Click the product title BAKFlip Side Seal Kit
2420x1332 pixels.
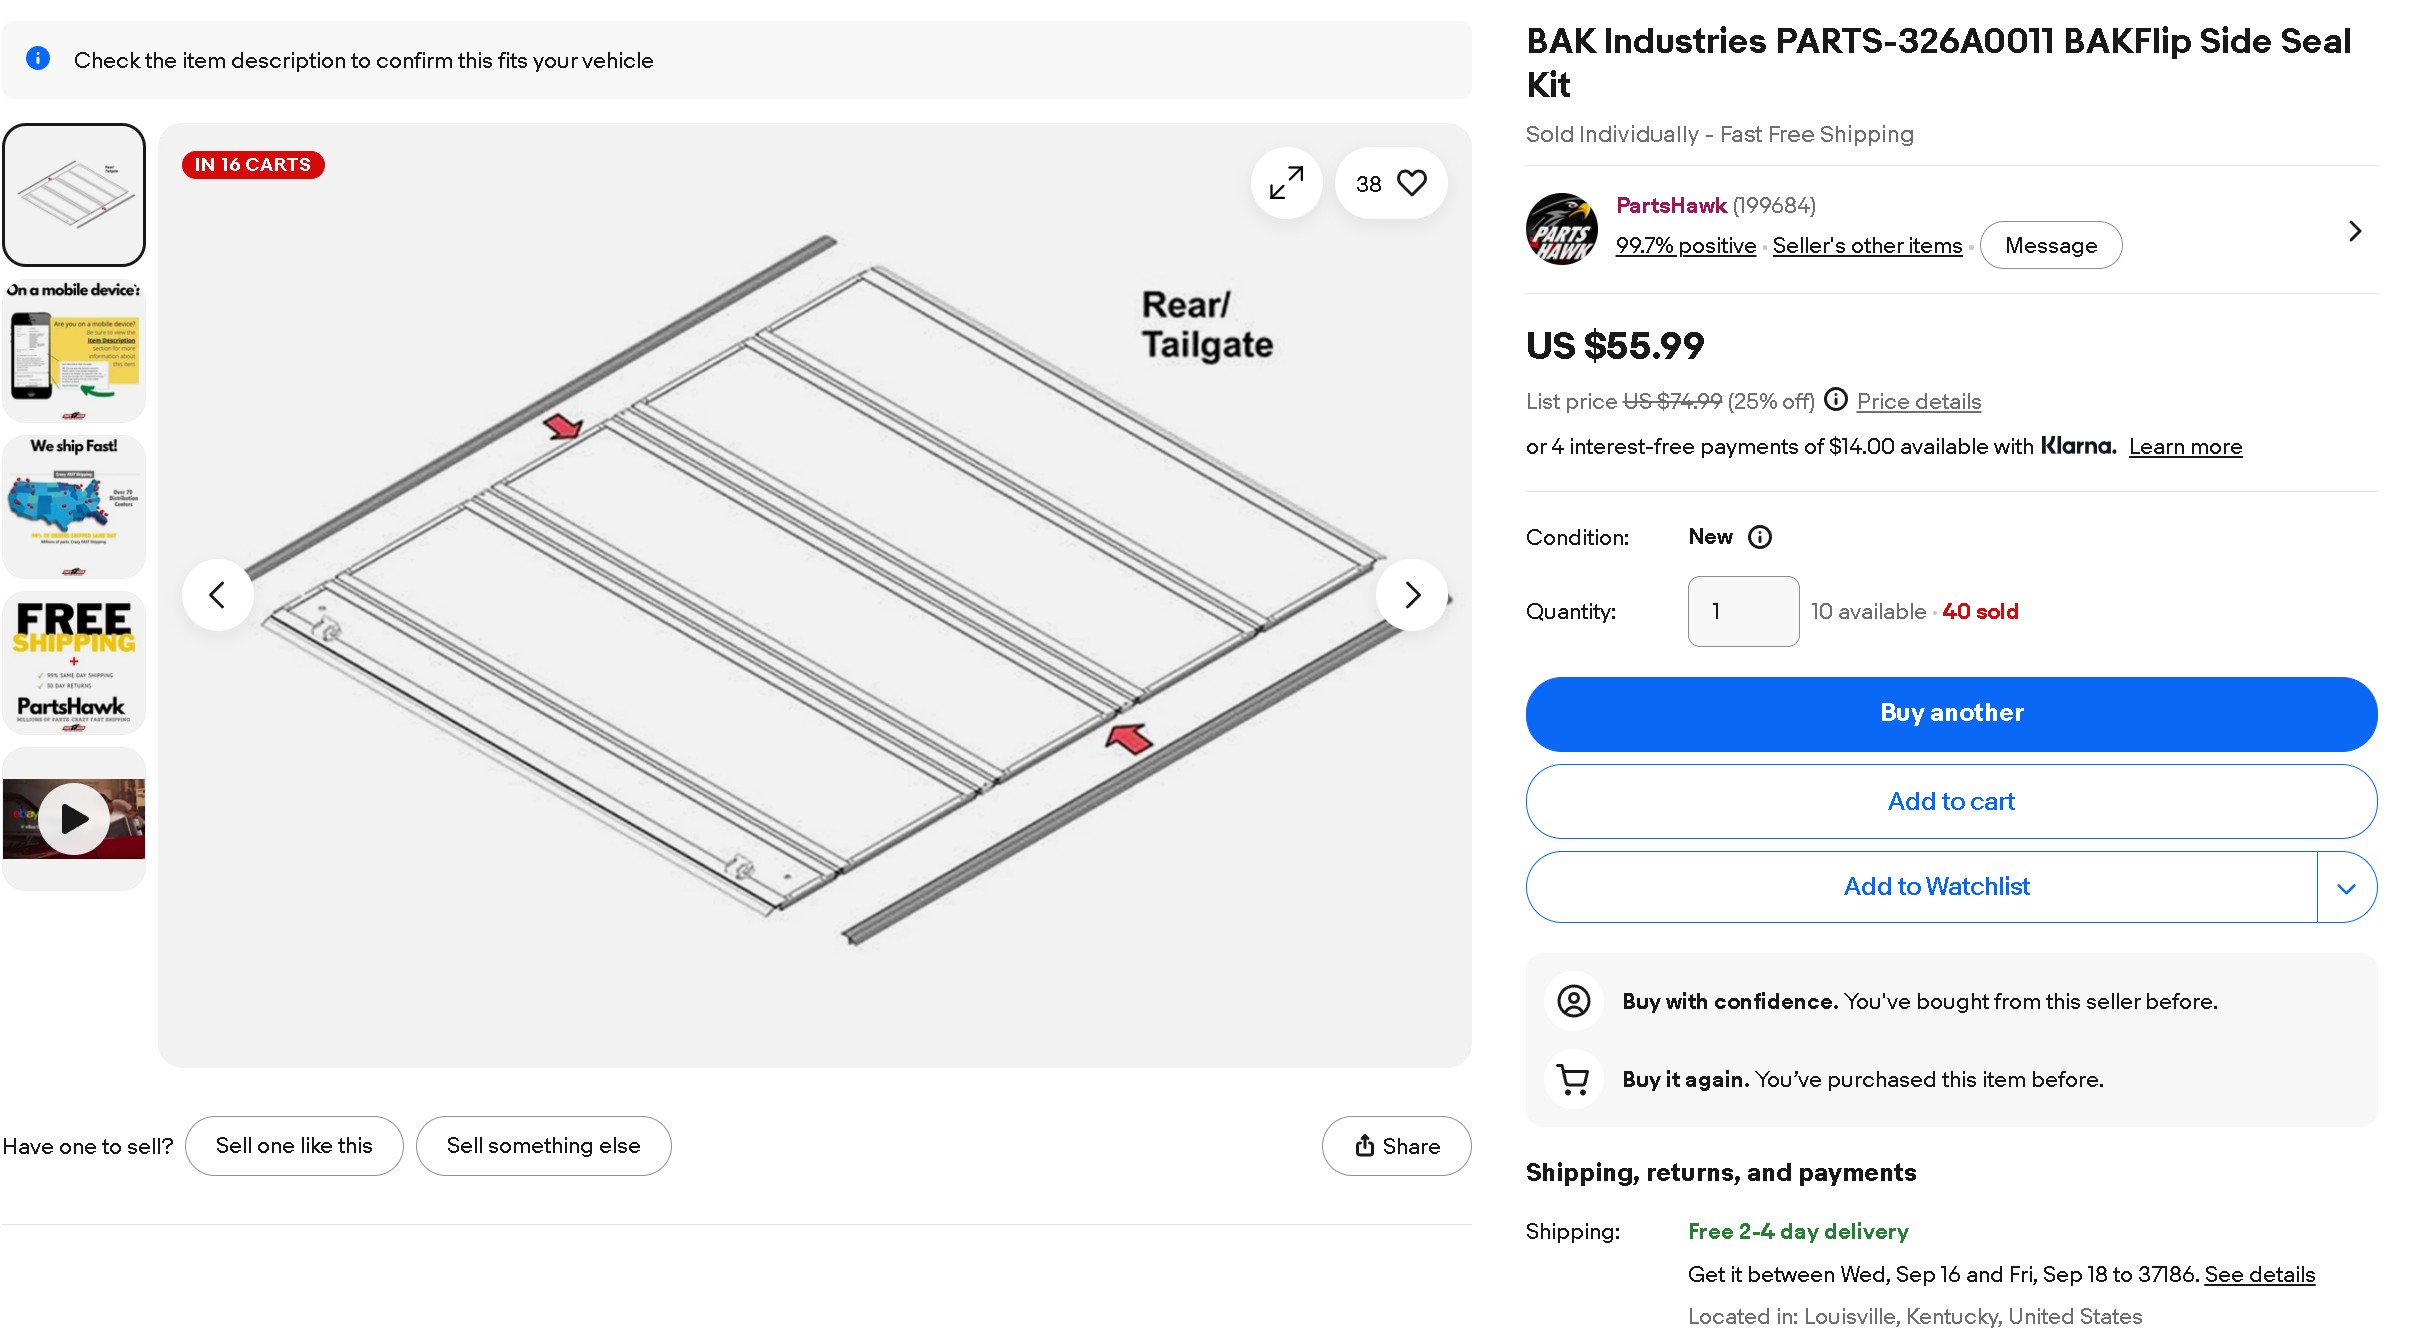point(1938,62)
